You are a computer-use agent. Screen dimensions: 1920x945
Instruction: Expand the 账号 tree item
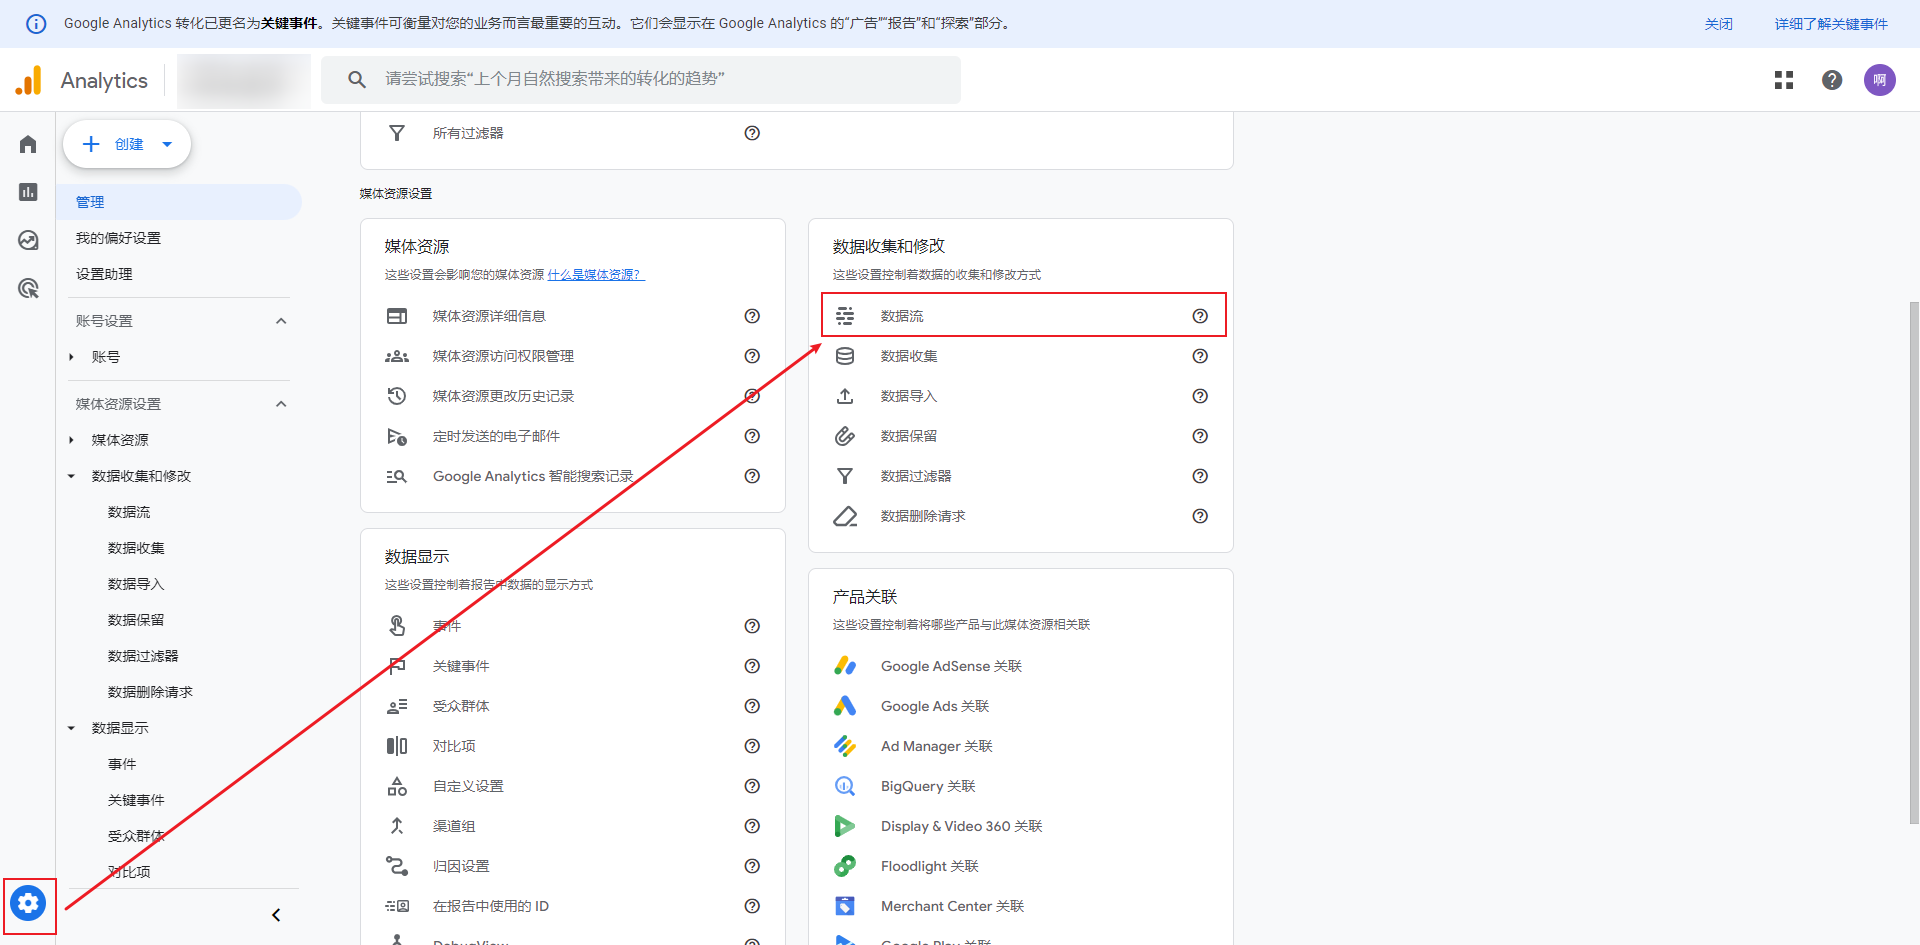pos(72,357)
